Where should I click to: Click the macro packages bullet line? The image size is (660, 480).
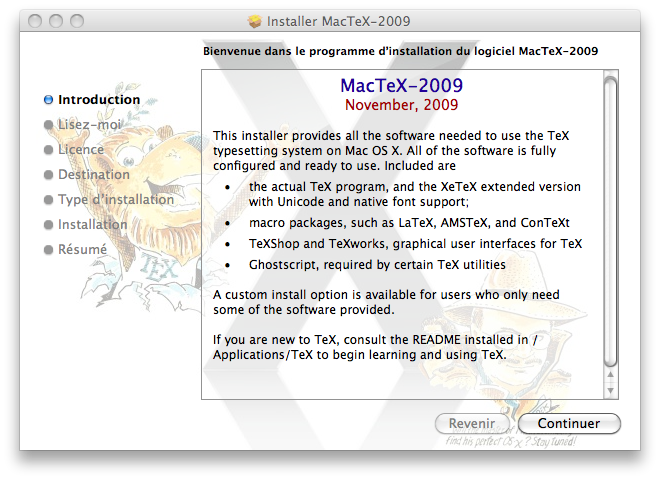coord(409,223)
